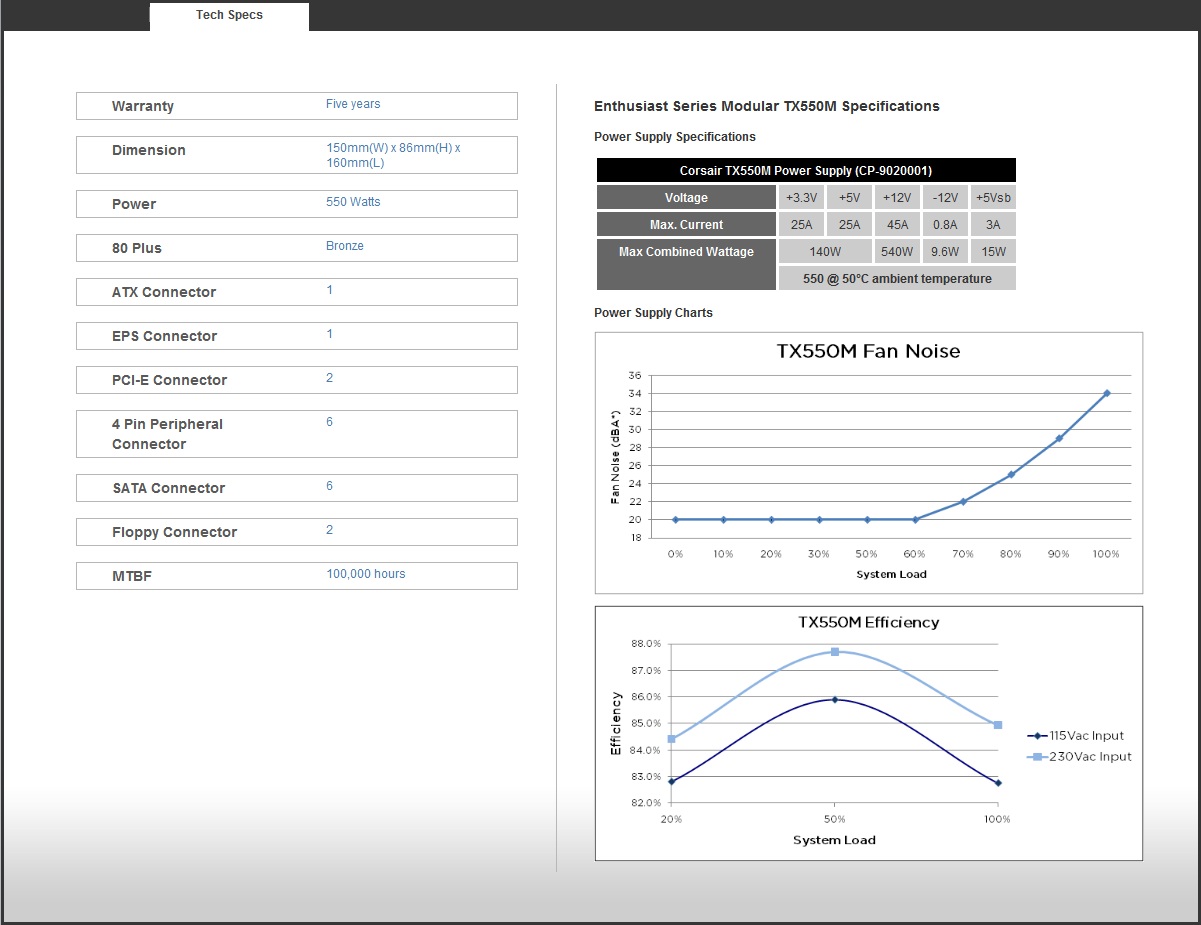Select the 140W combined wattage cell
Image resolution: width=1201 pixels, height=925 pixels.
(x=826, y=252)
